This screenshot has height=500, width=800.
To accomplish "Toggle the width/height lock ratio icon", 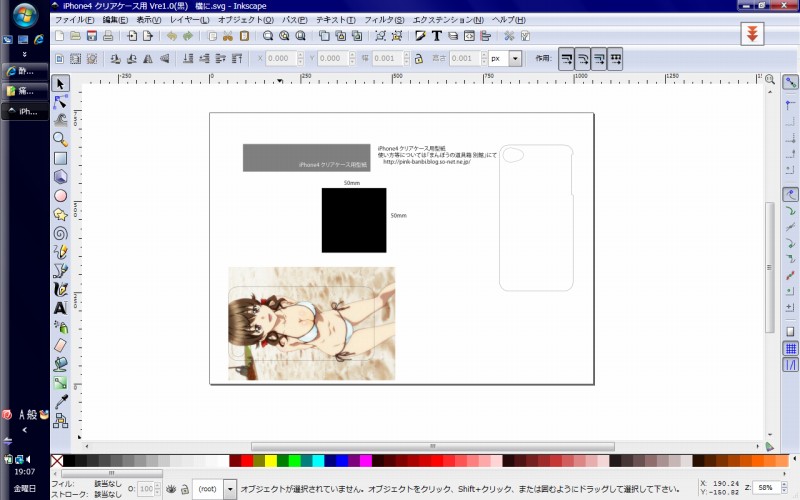I will point(419,59).
